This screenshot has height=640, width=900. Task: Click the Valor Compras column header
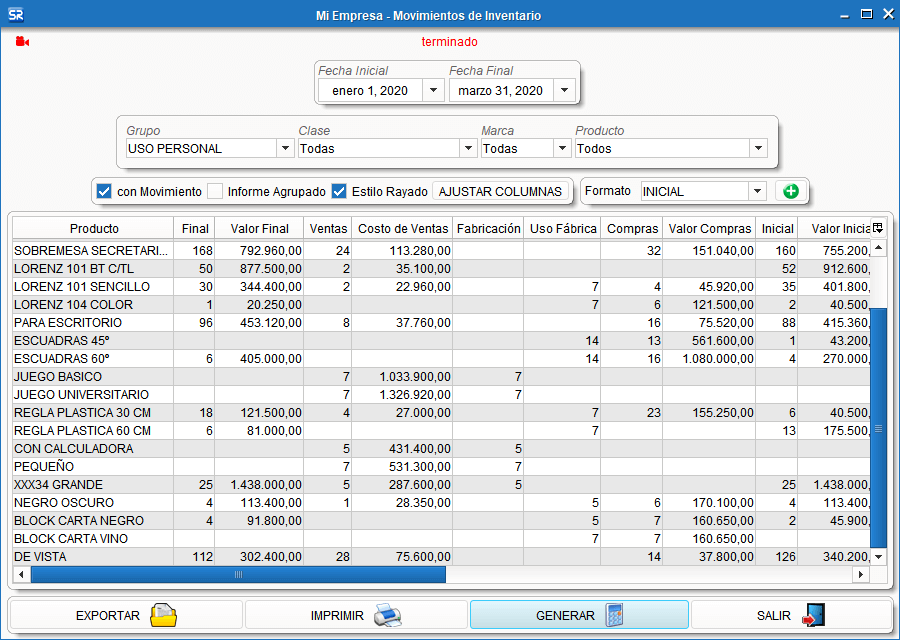click(x=709, y=228)
